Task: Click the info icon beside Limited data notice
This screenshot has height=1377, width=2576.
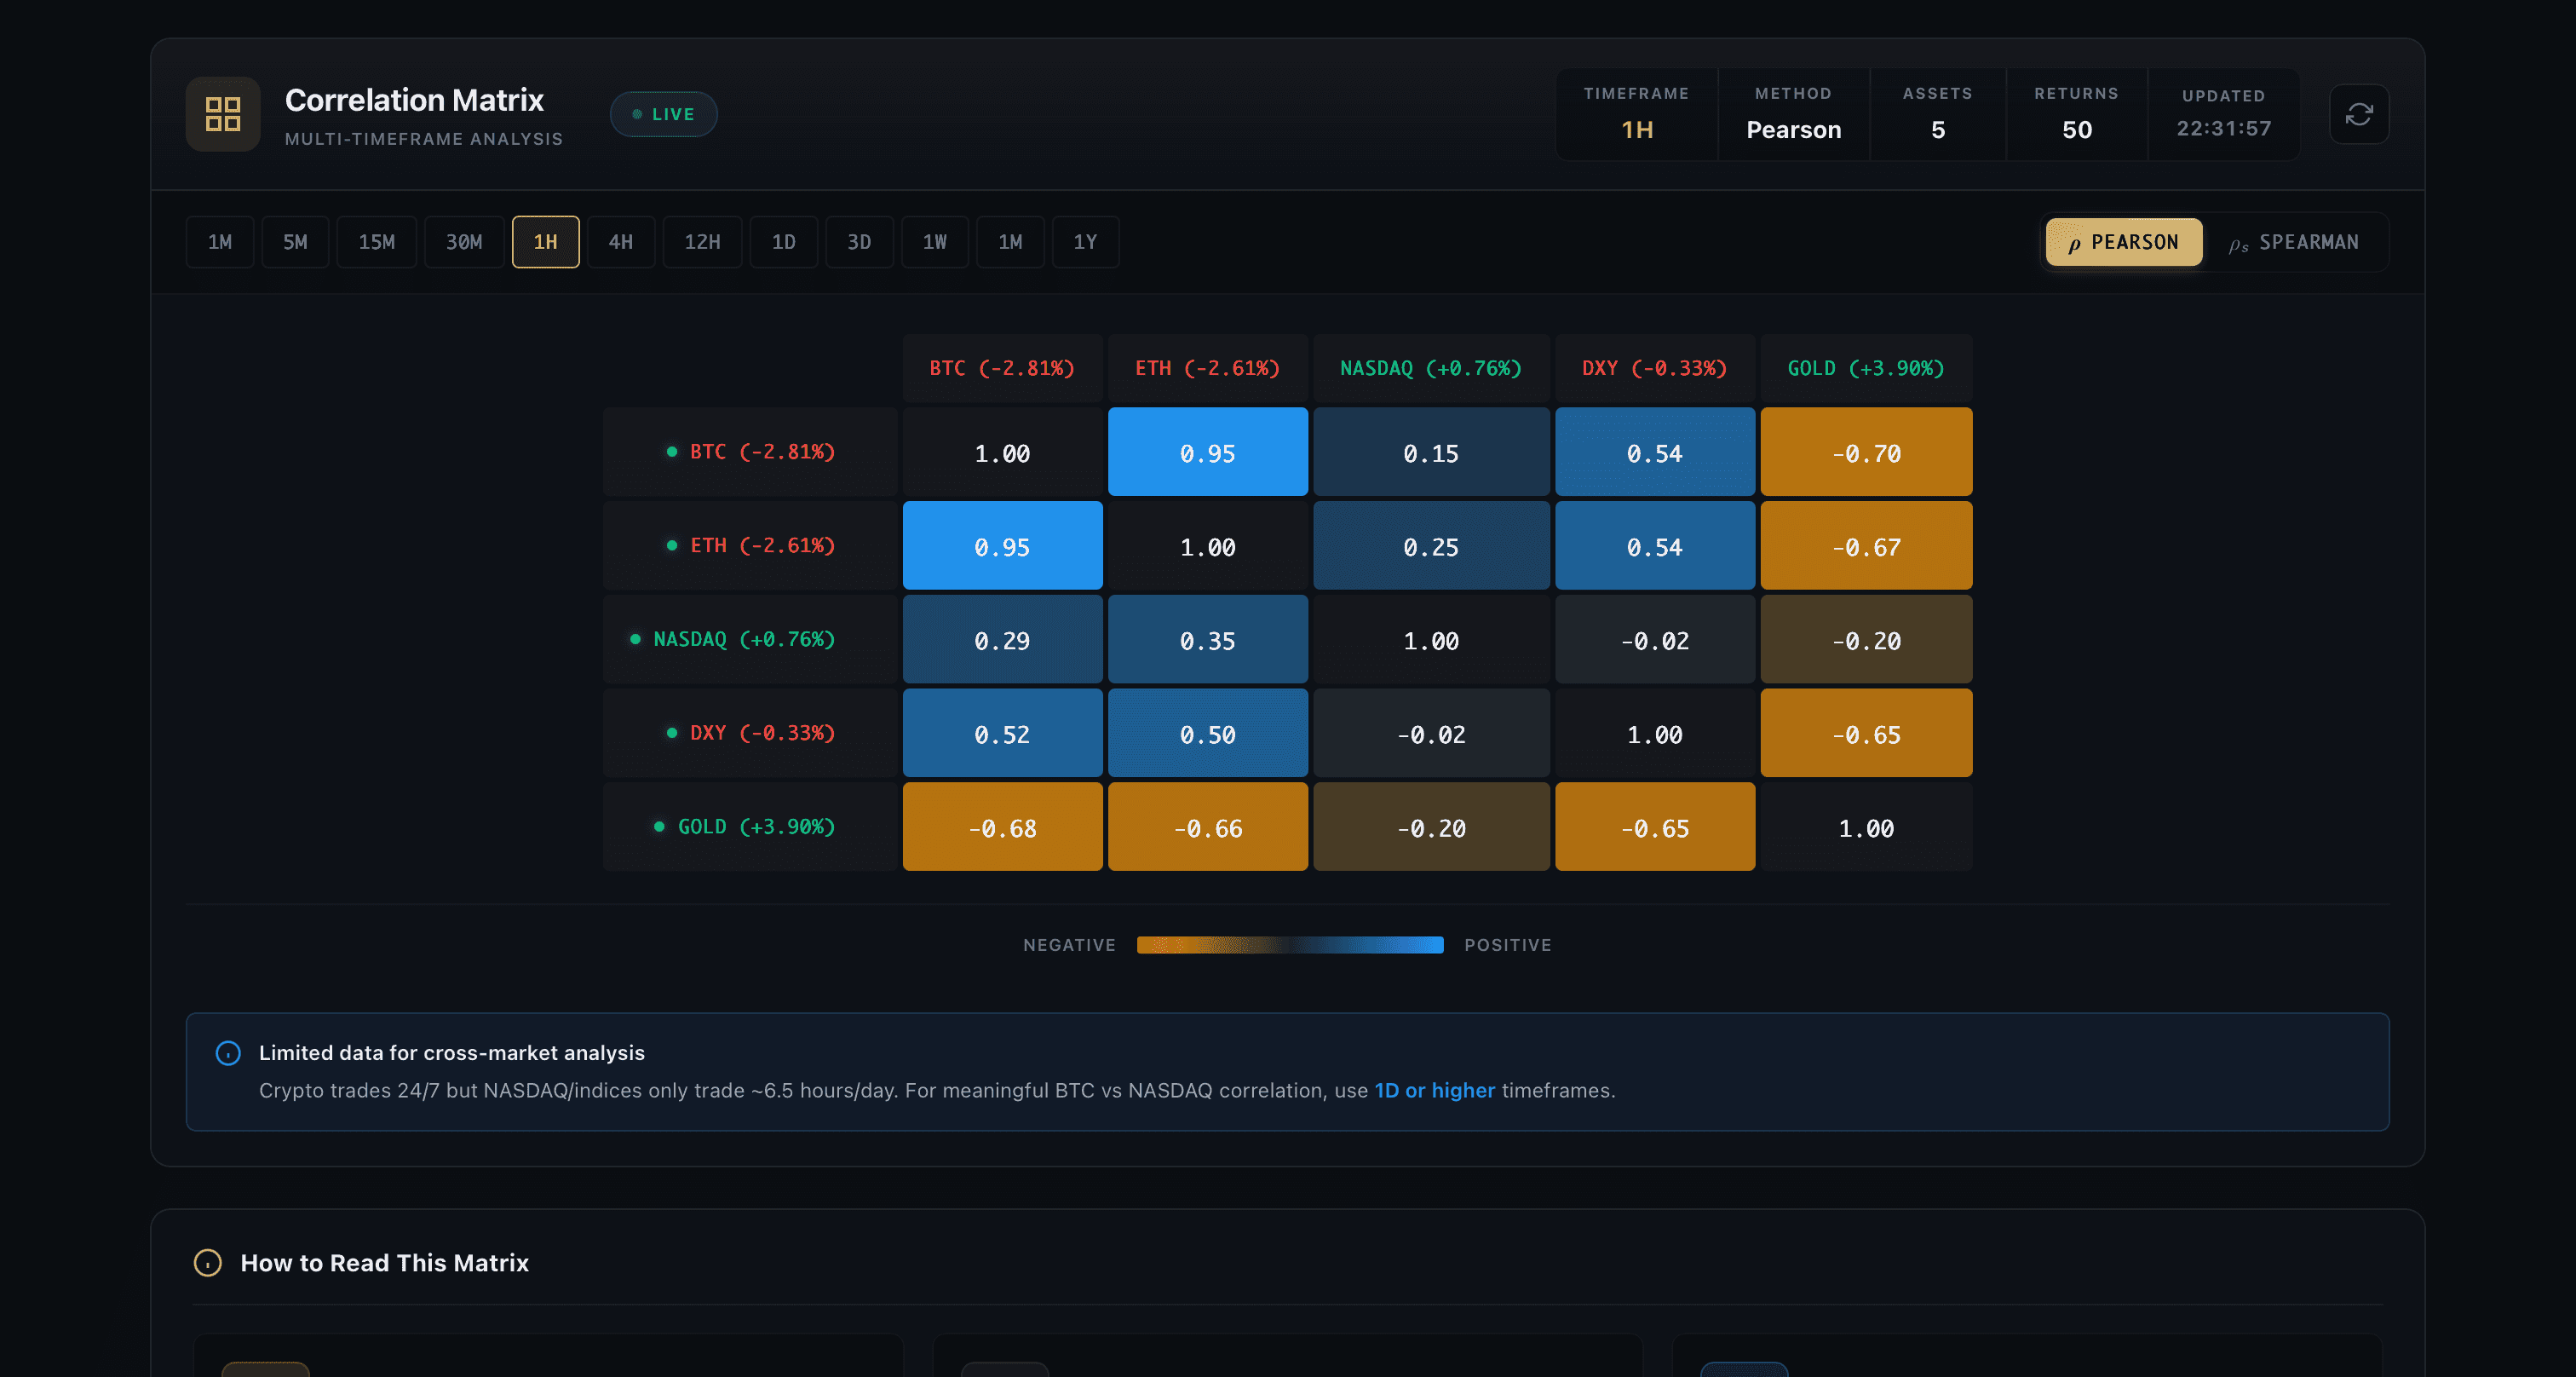Action: pyautogui.click(x=227, y=1052)
